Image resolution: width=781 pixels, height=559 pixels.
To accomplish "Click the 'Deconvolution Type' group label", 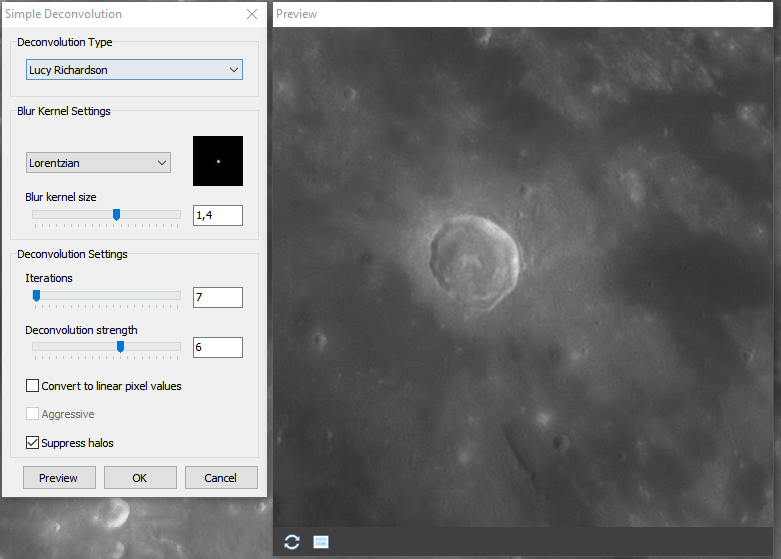I will click(65, 42).
